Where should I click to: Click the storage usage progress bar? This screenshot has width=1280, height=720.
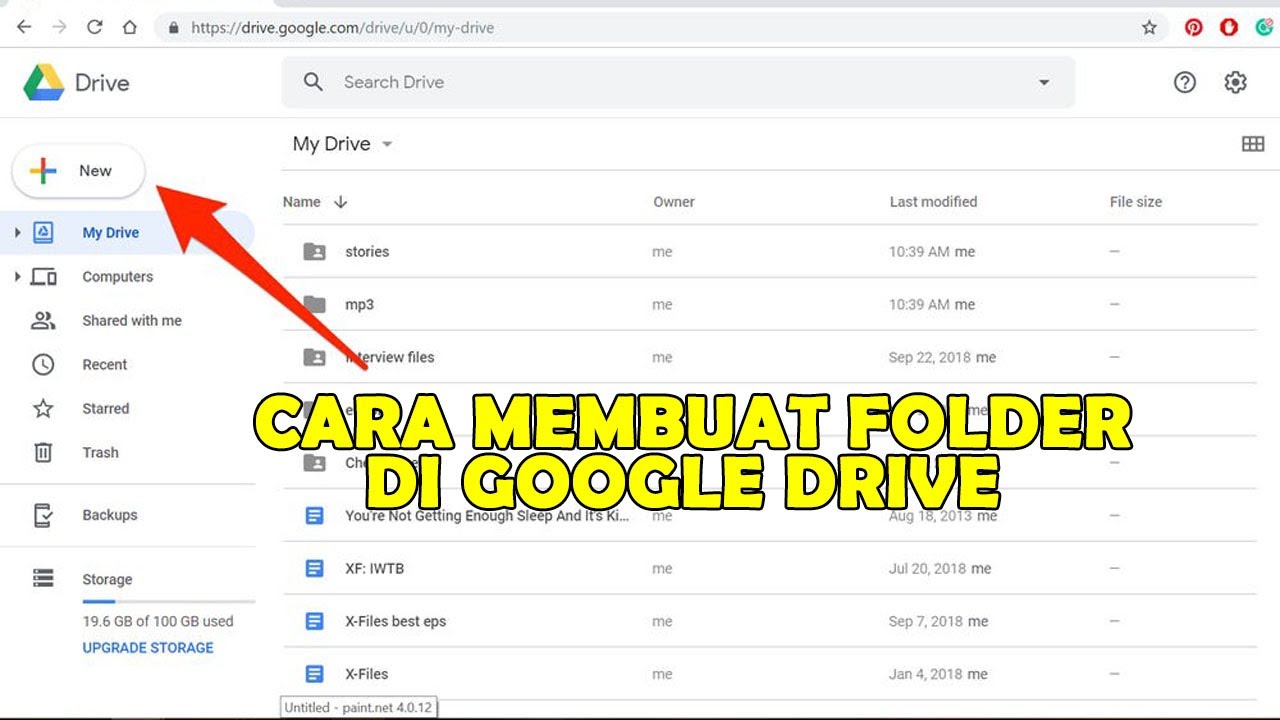168,602
